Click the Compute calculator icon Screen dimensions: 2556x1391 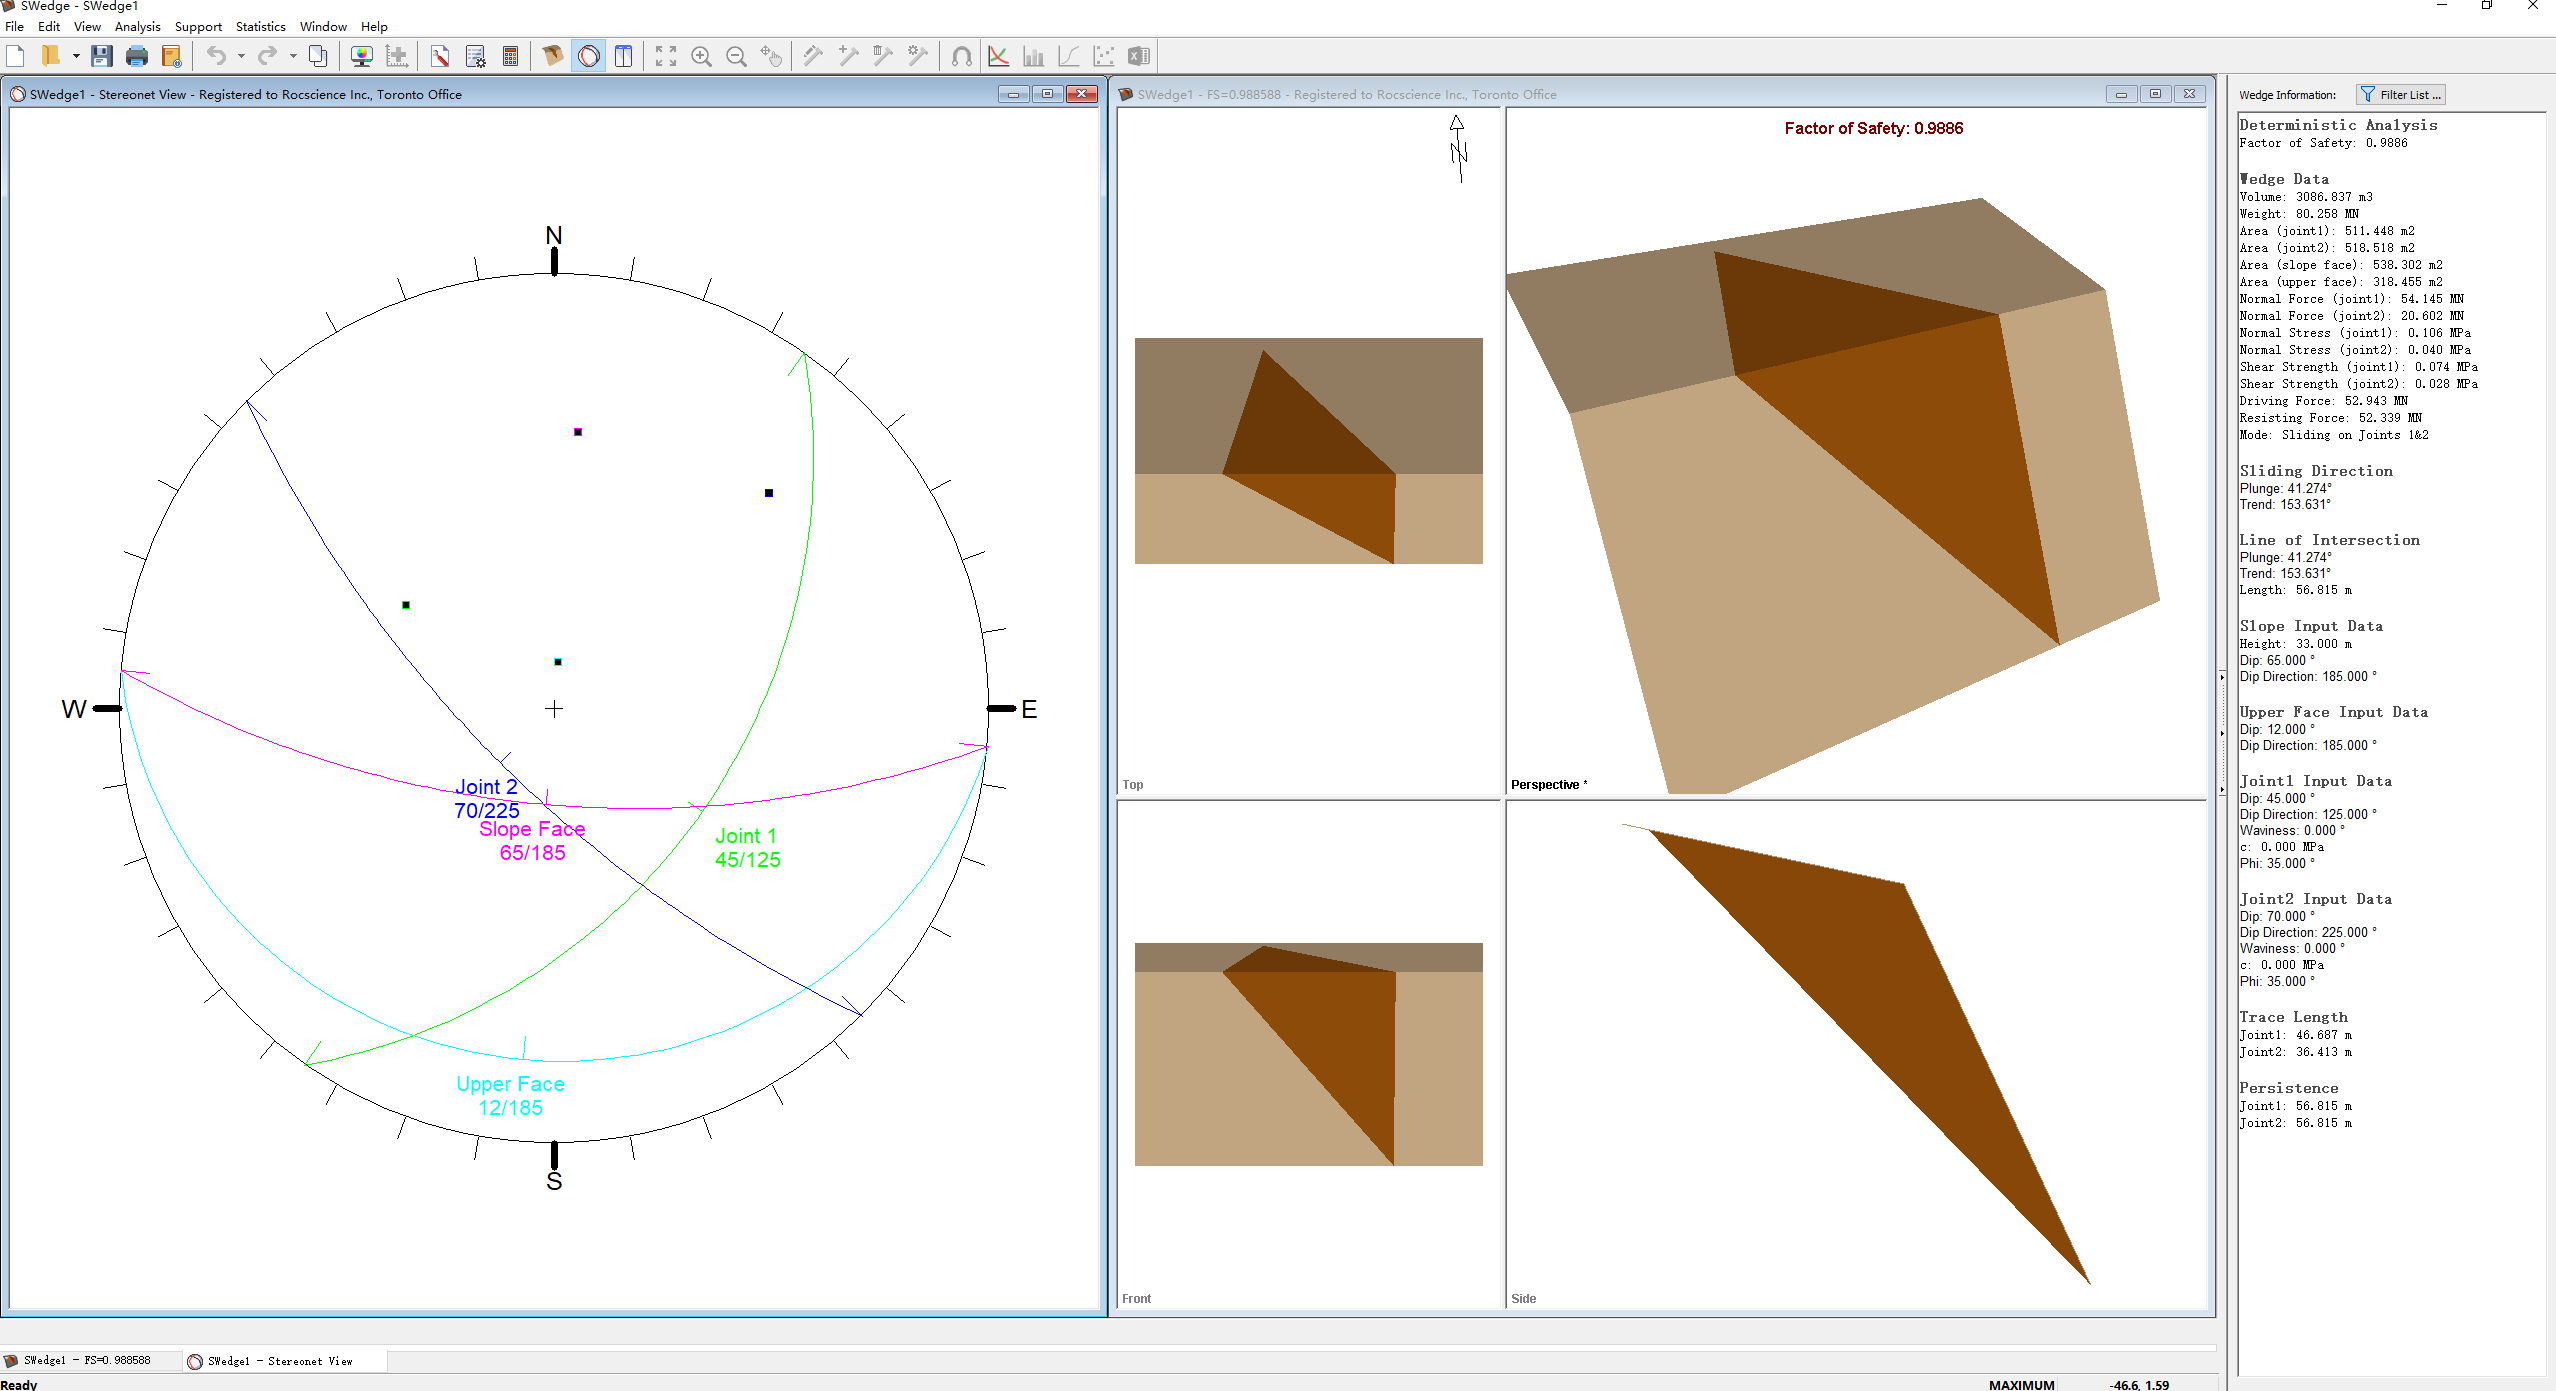510,56
